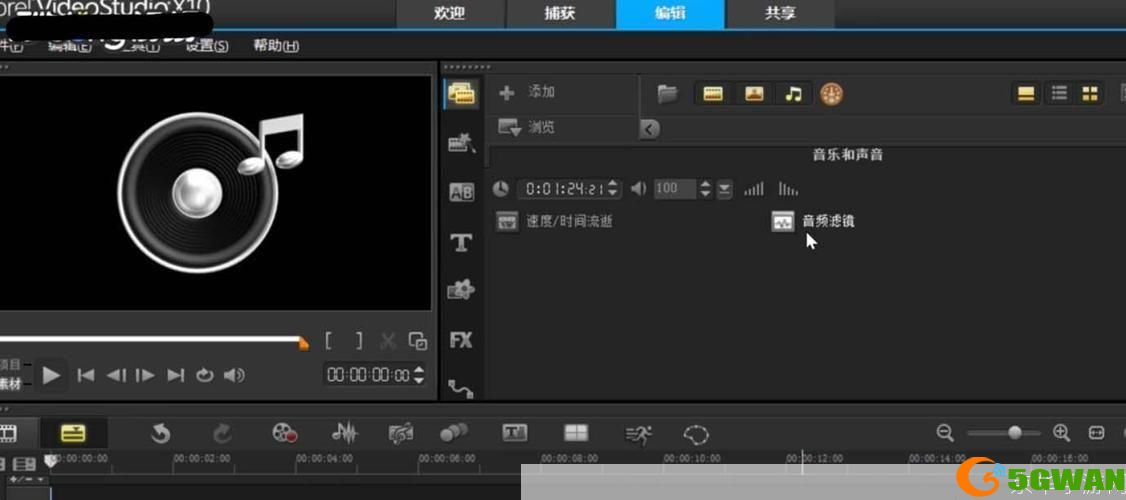Click the preview scrubber orange handle
The height and width of the screenshot is (500, 1126).
304,344
